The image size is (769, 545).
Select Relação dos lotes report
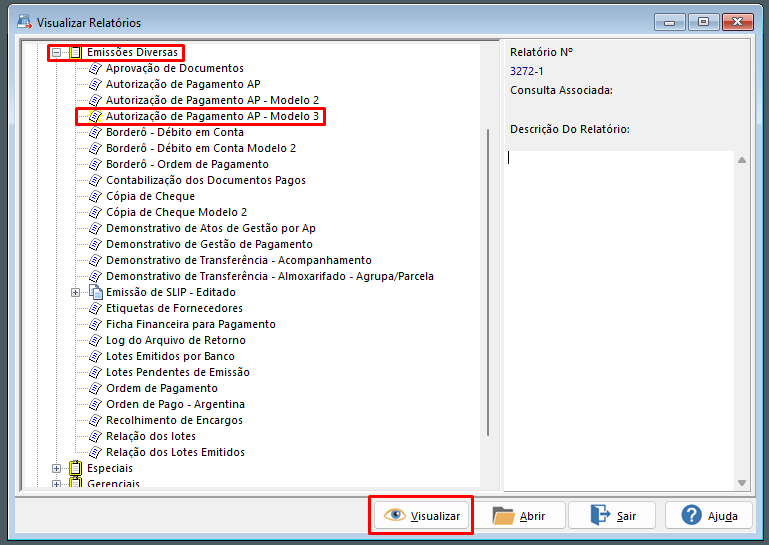(151, 437)
